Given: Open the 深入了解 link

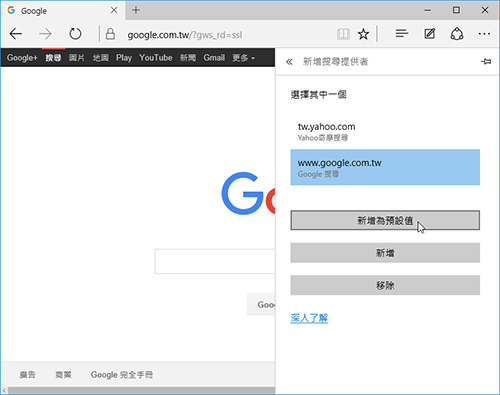Looking at the screenshot, I should pyautogui.click(x=309, y=318).
